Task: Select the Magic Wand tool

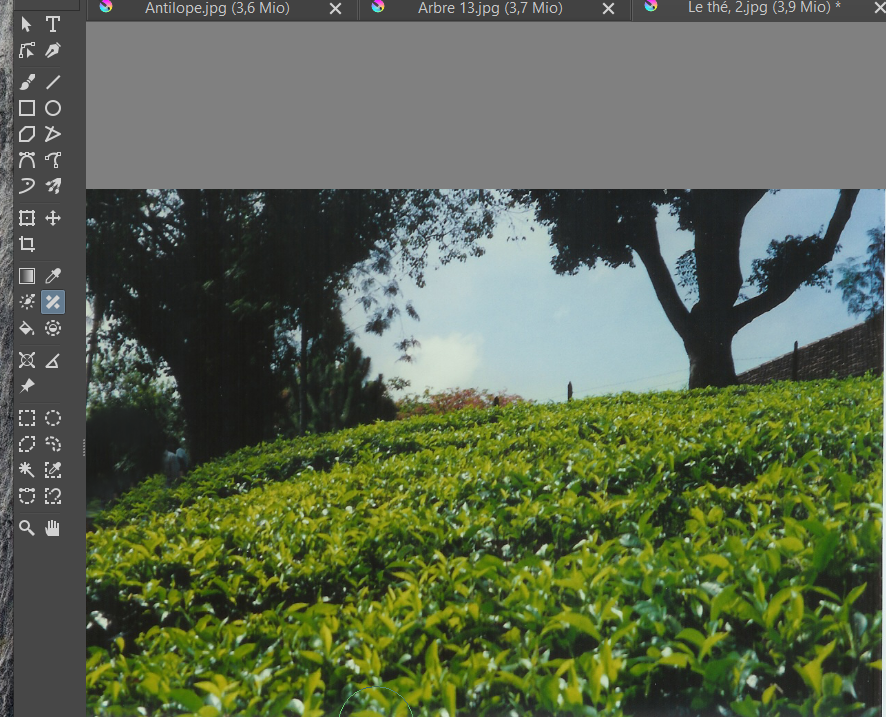Action: point(27,470)
